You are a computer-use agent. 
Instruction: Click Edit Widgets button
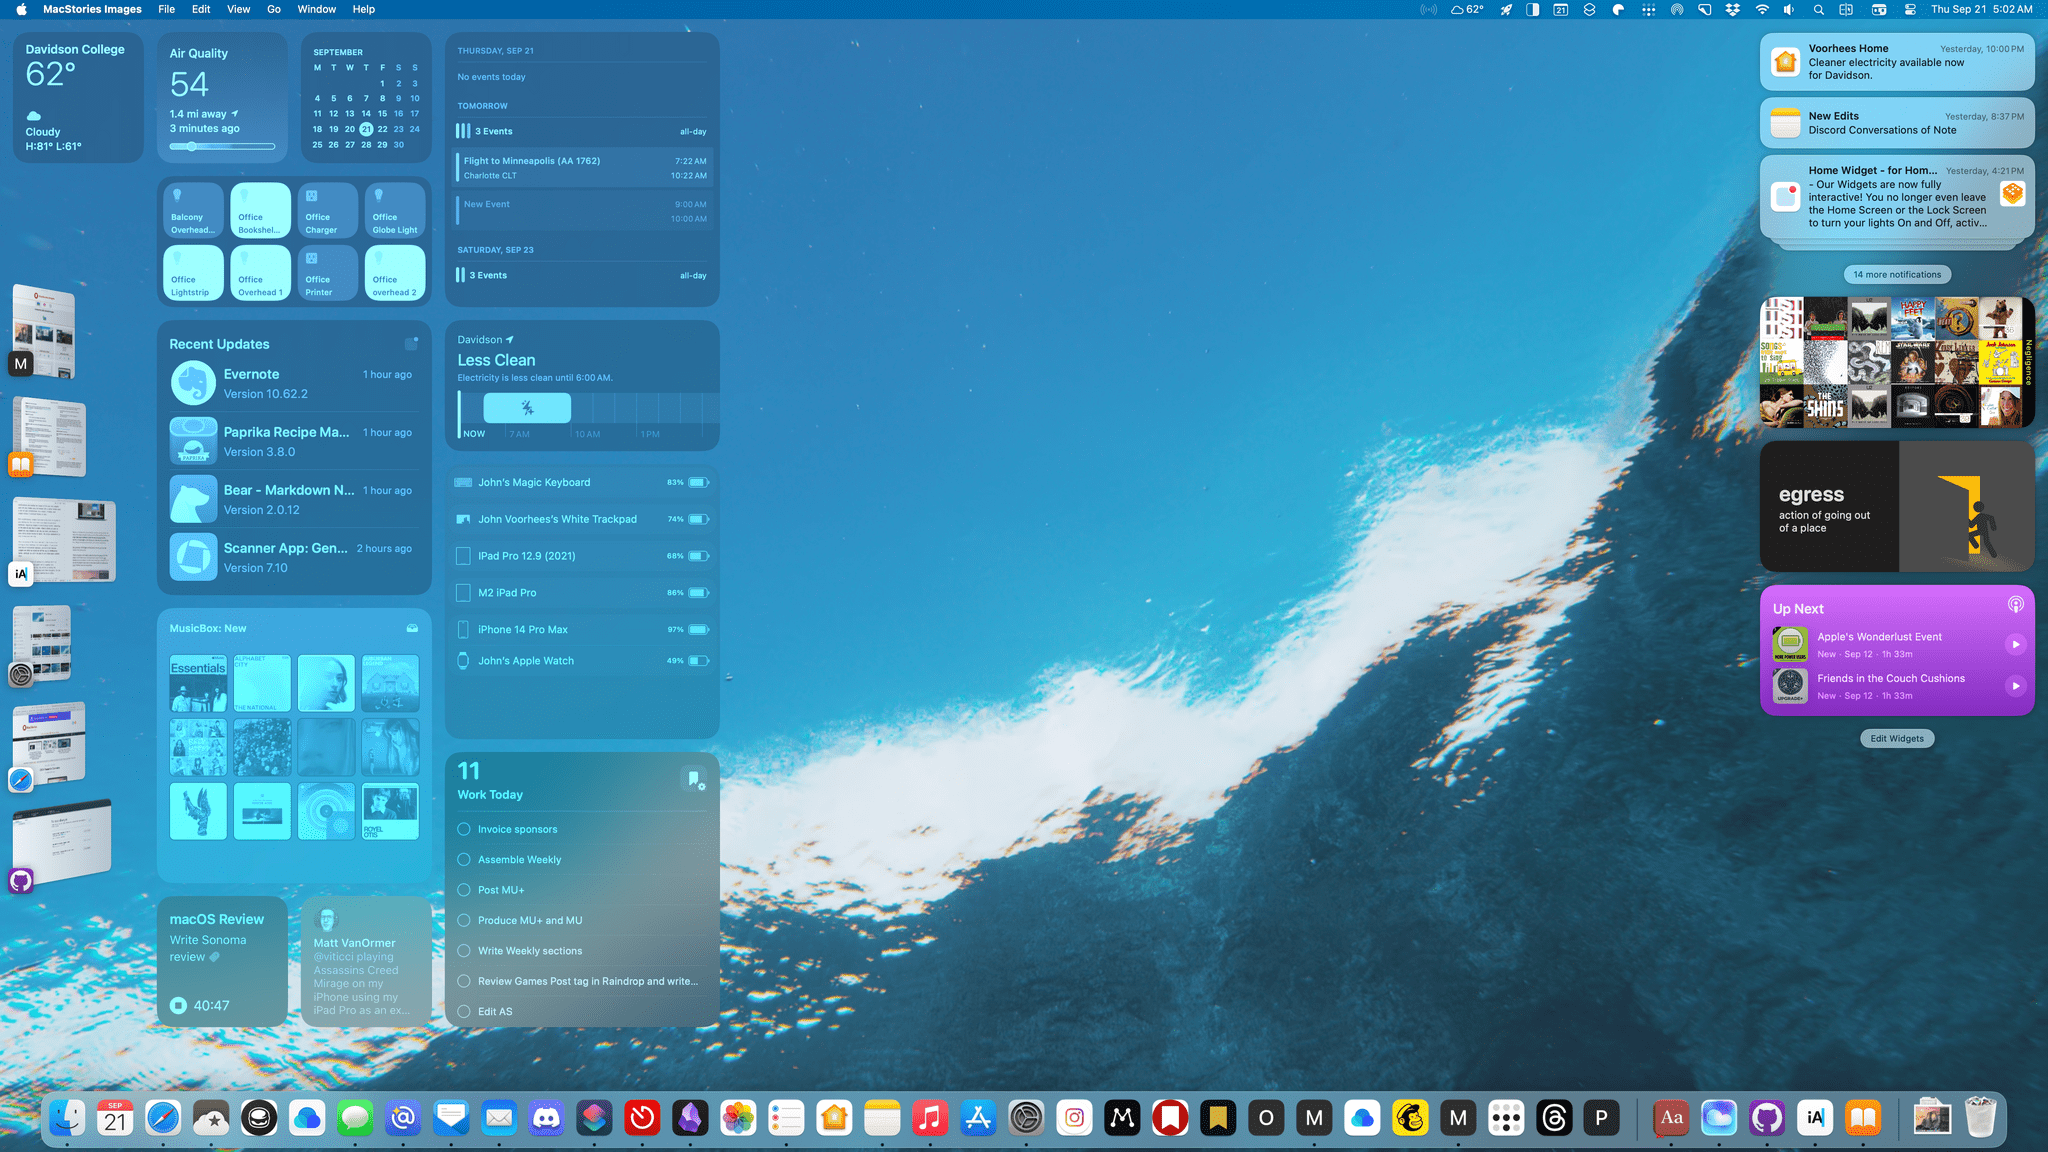tap(1897, 737)
